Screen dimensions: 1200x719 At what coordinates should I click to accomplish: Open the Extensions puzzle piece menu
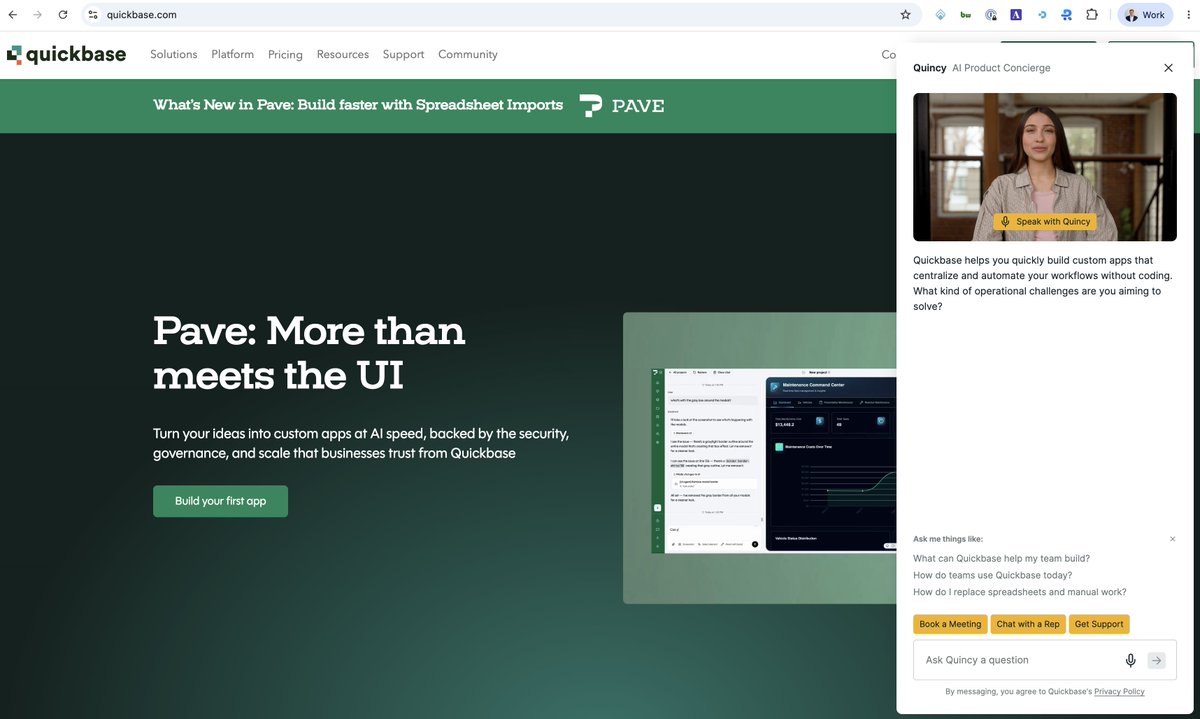1092,15
